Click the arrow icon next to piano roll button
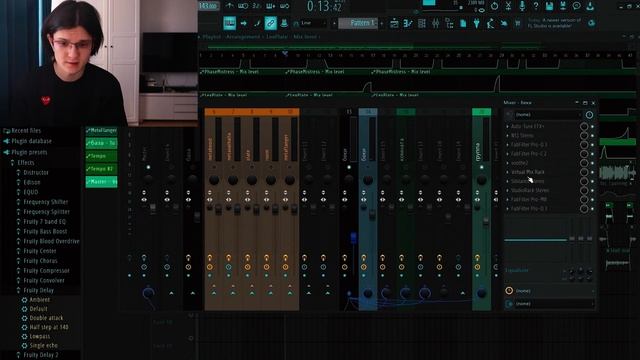 click(244, 23)
